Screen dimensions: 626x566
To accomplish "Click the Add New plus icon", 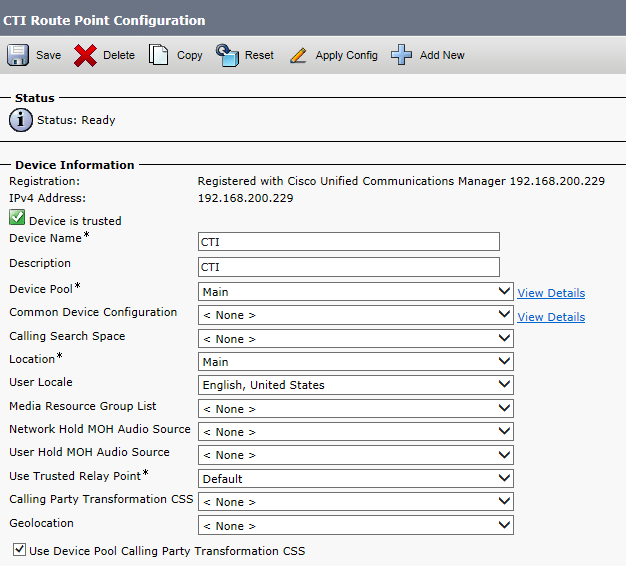I will click(401, 55).
